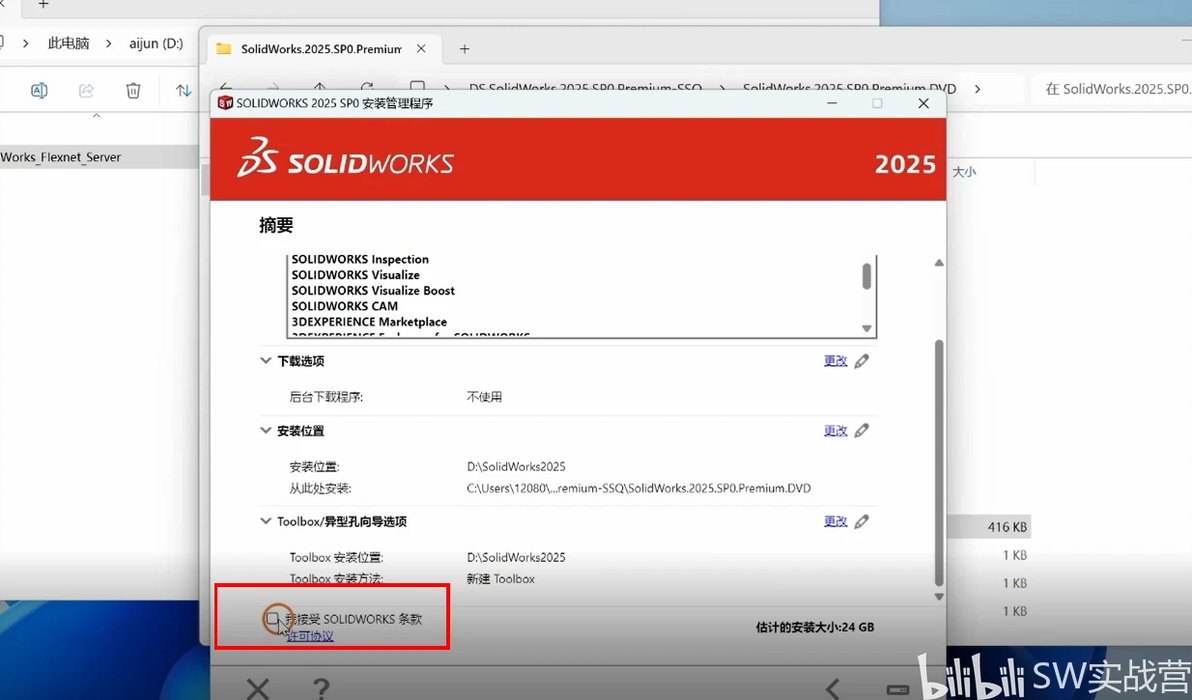This screenshot has height=700, width=1192.
Task: Click the 更改 link for 下载选项
Action: click(x=835, y=361)
